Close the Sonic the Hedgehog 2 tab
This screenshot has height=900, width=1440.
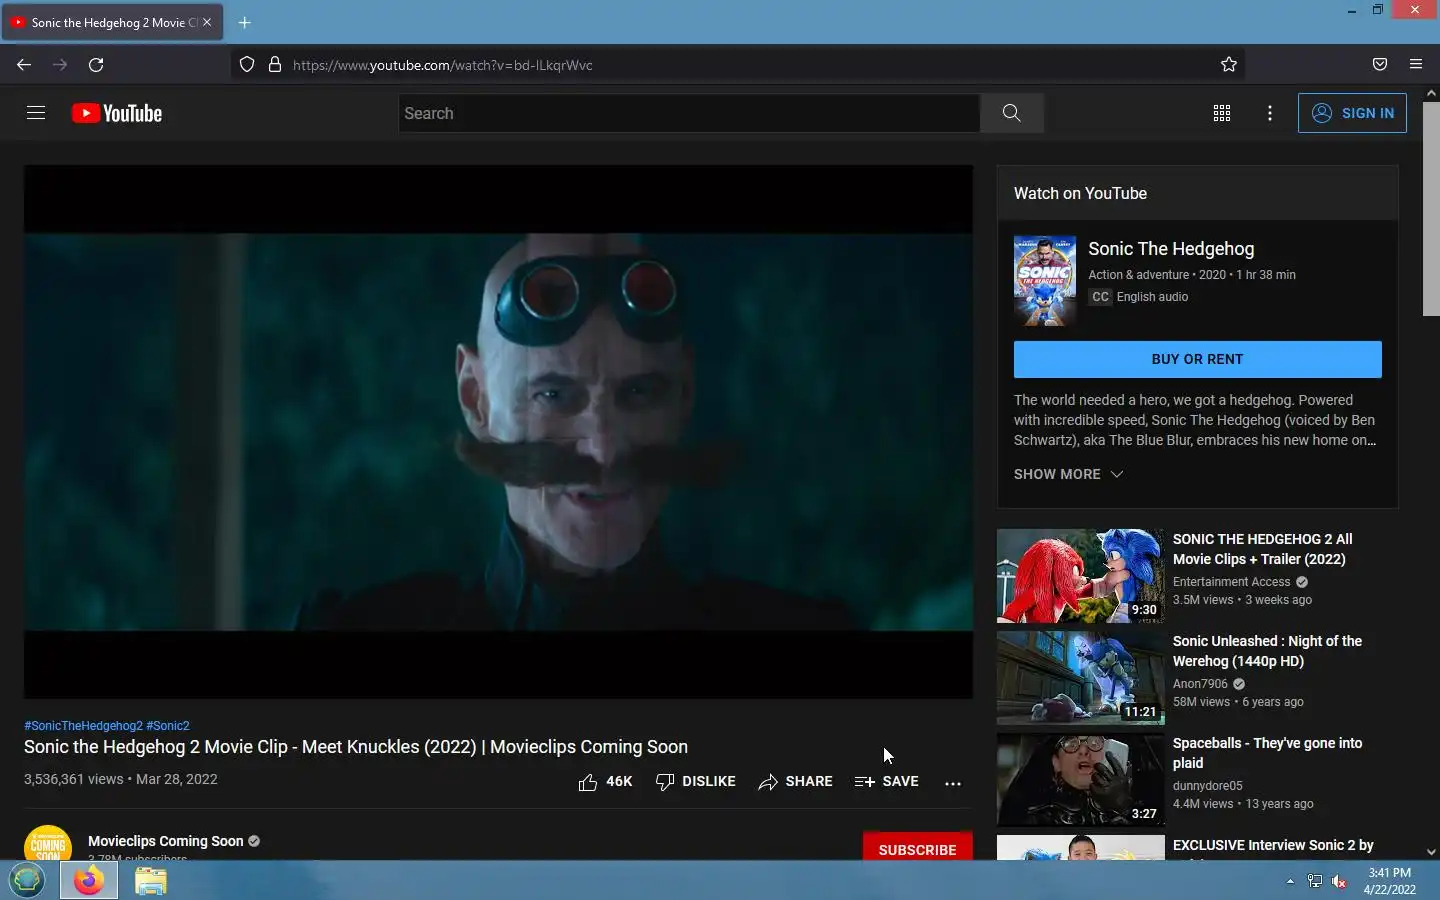coord(207,22)
